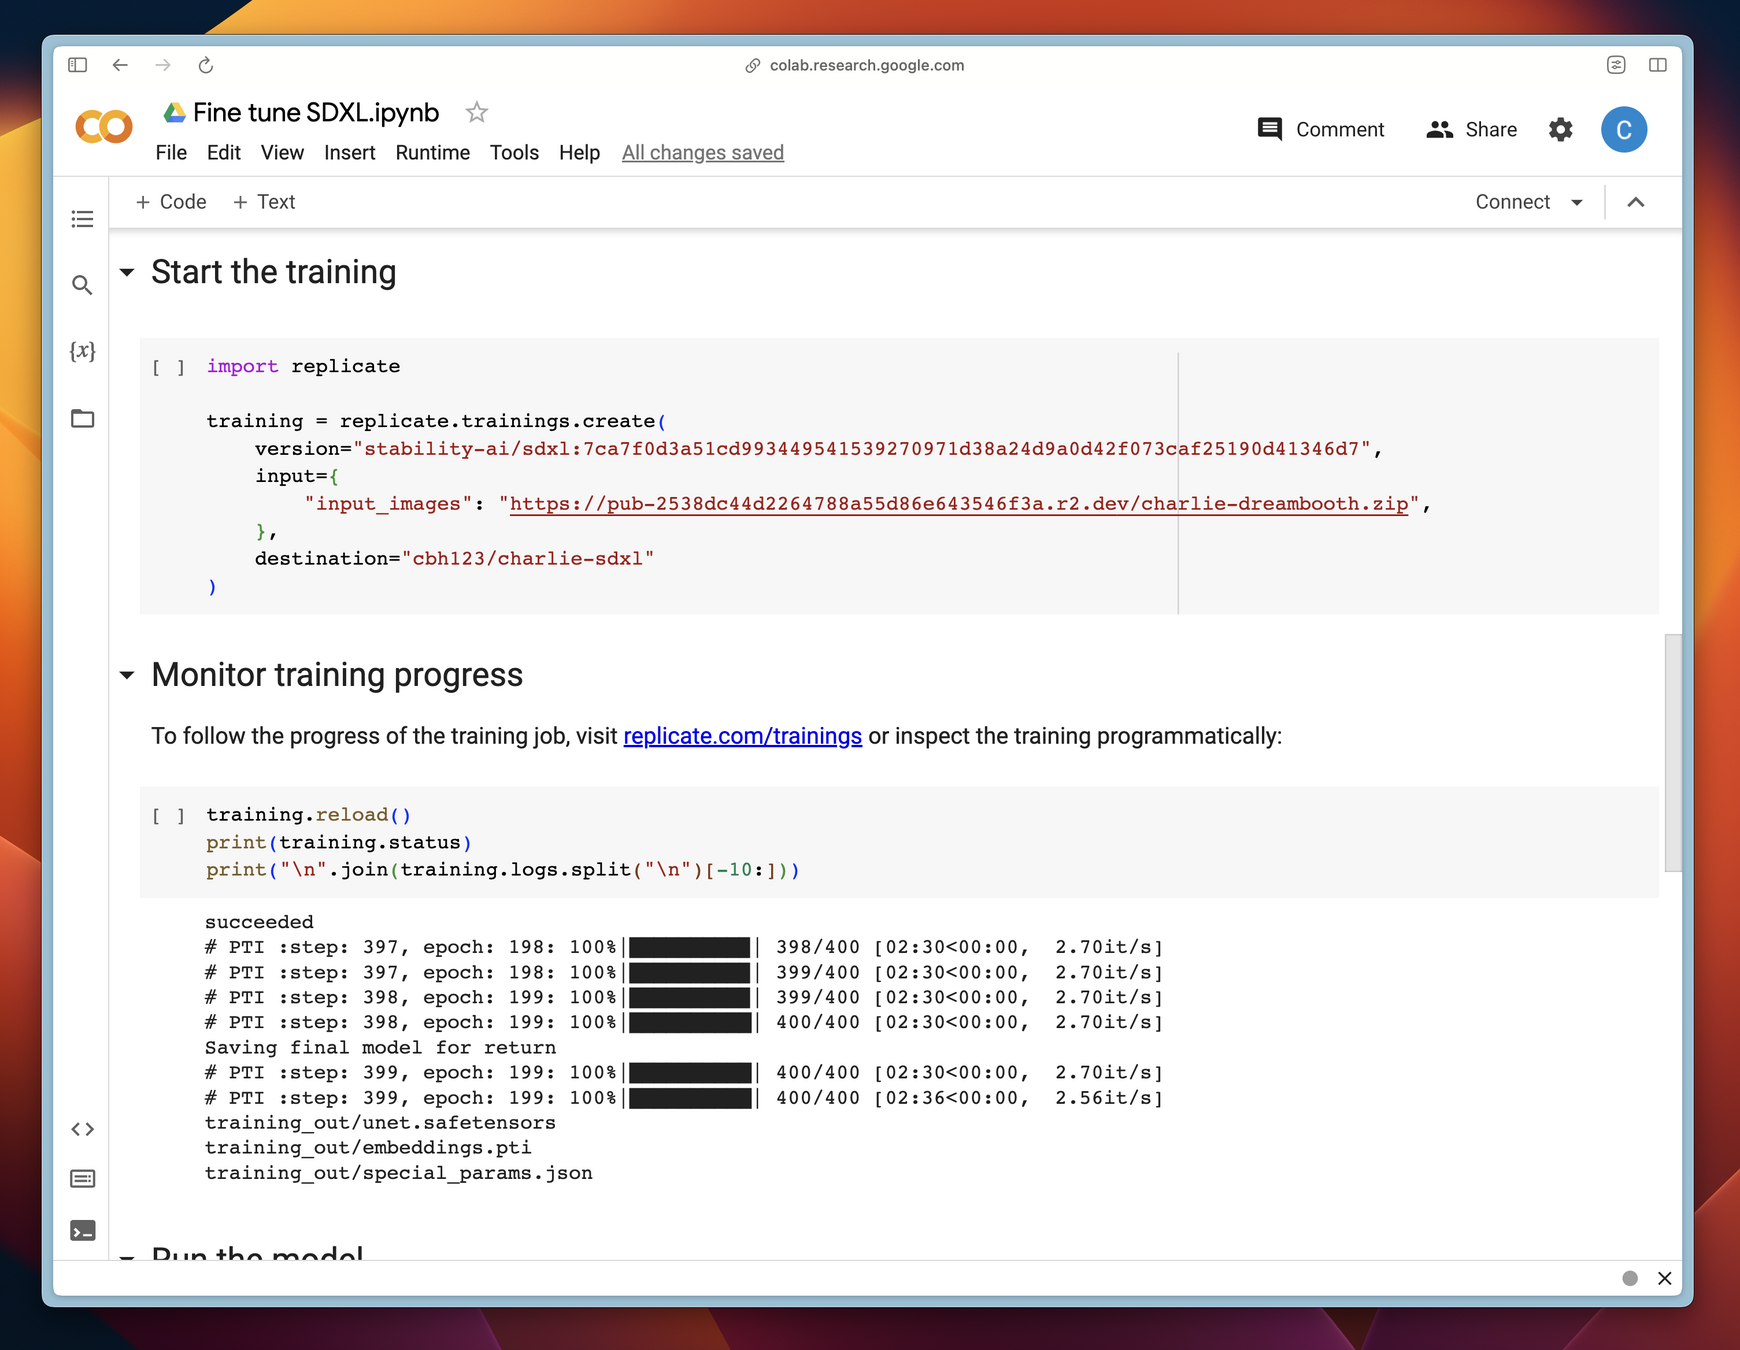1740x1350 pixels.
Task: Click All changes saved link
Action: 703,153
